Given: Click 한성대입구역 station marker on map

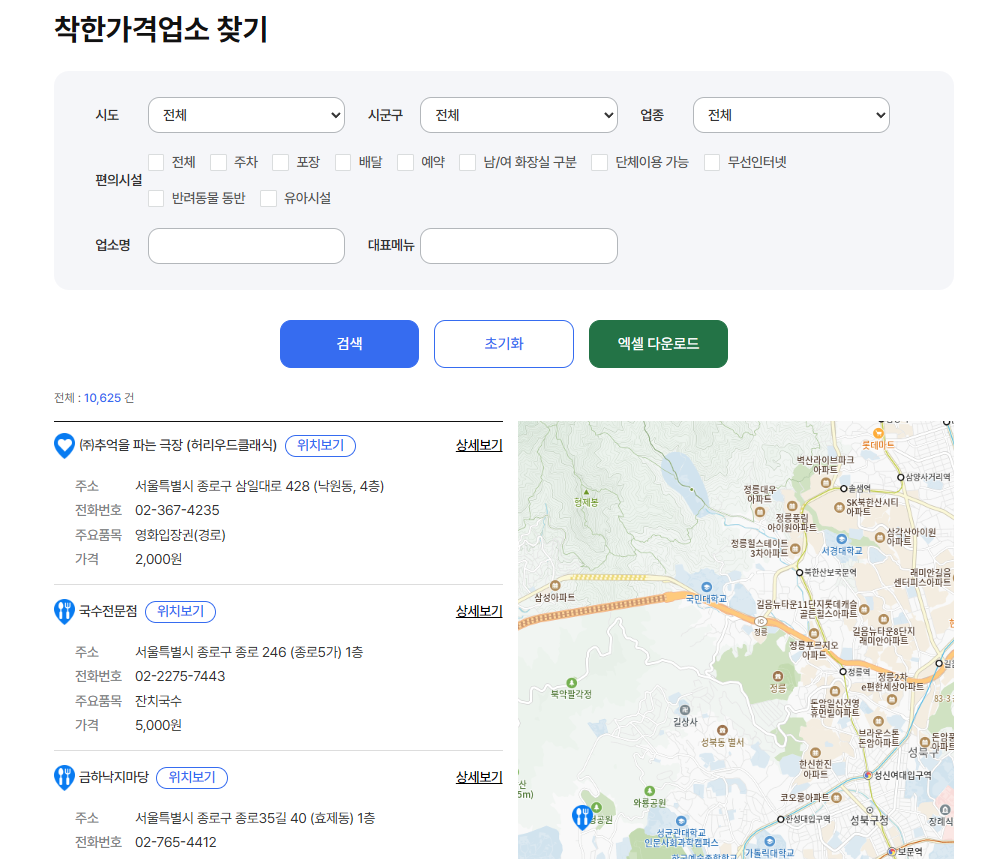Looking at the screenshot, I should click(780, 819).
